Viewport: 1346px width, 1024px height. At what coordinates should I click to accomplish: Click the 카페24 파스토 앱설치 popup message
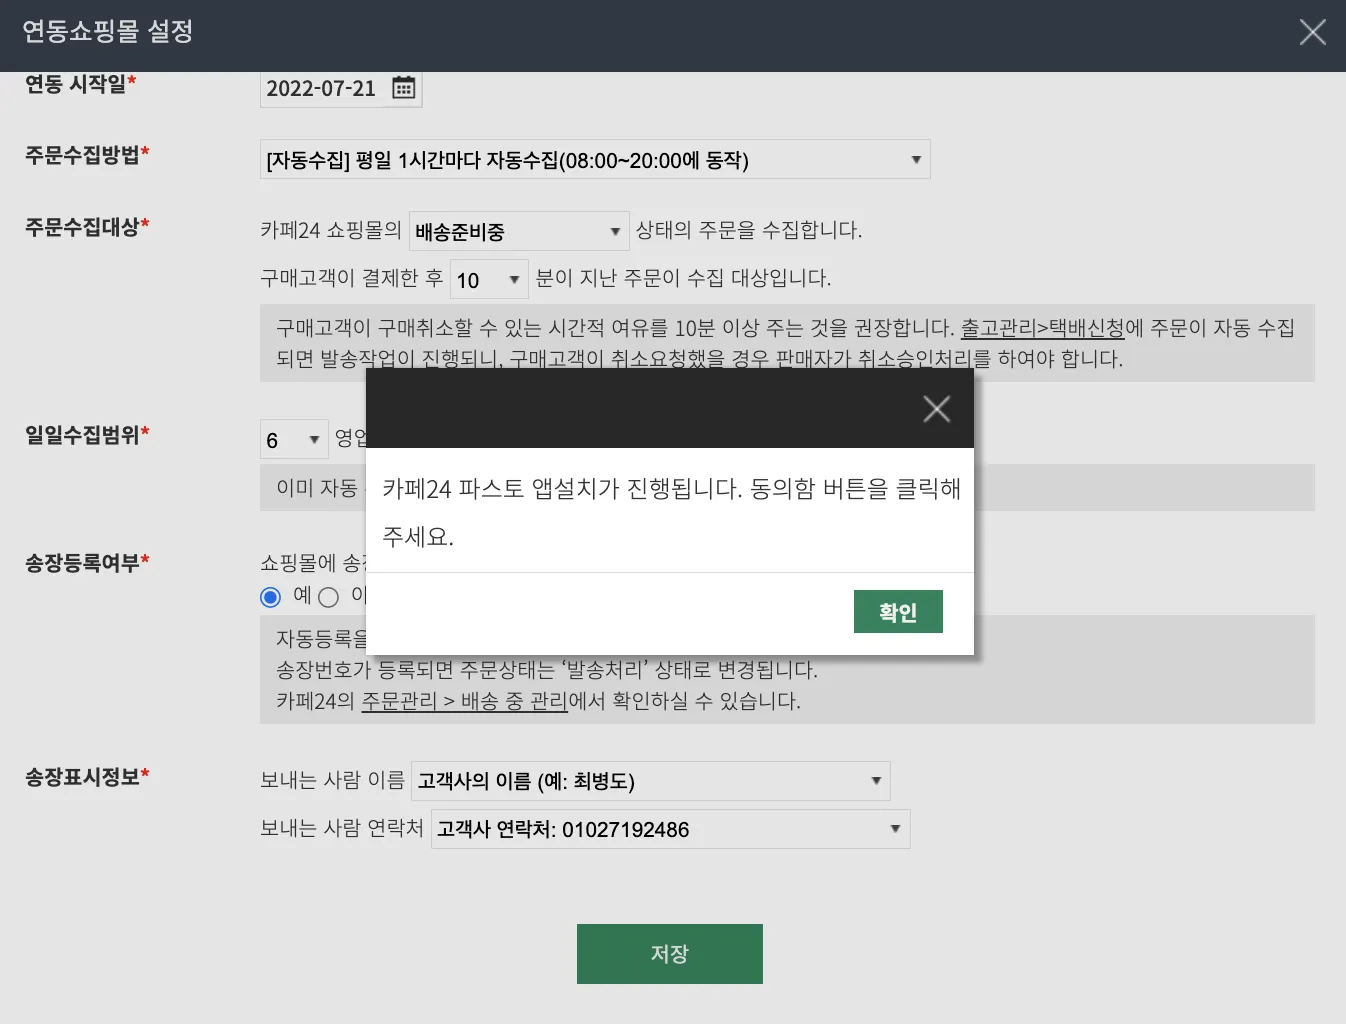point(671,512)
